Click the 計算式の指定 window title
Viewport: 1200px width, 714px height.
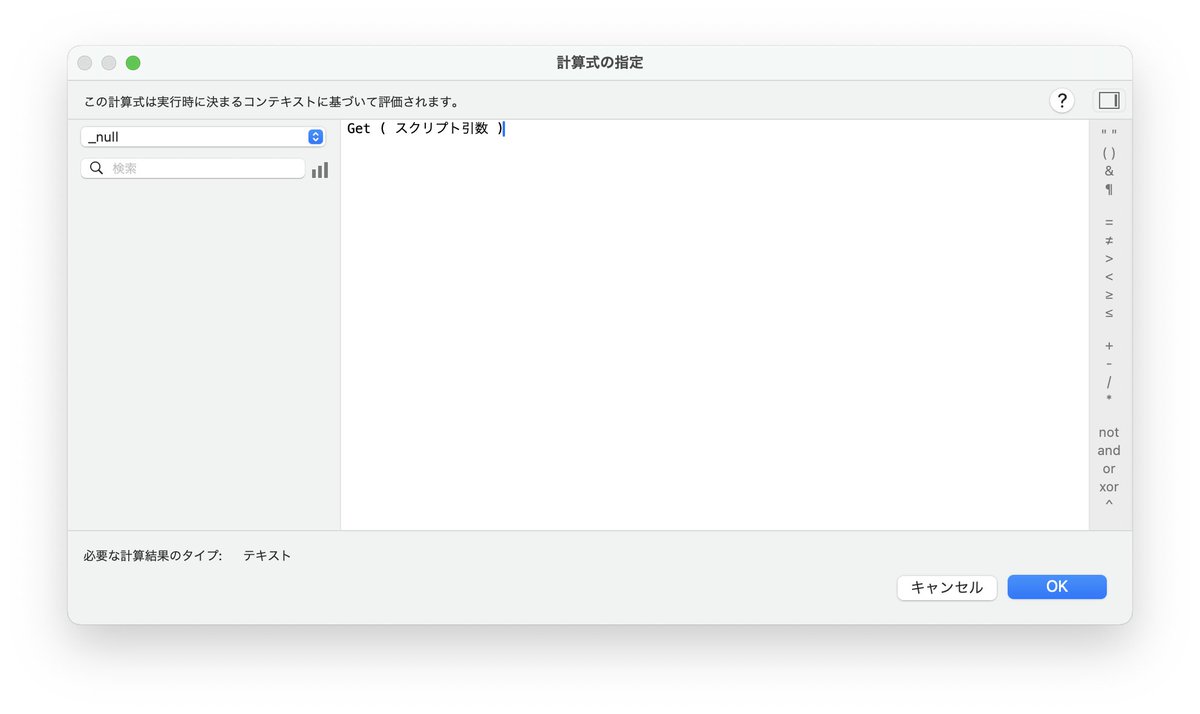coord(600,63)
